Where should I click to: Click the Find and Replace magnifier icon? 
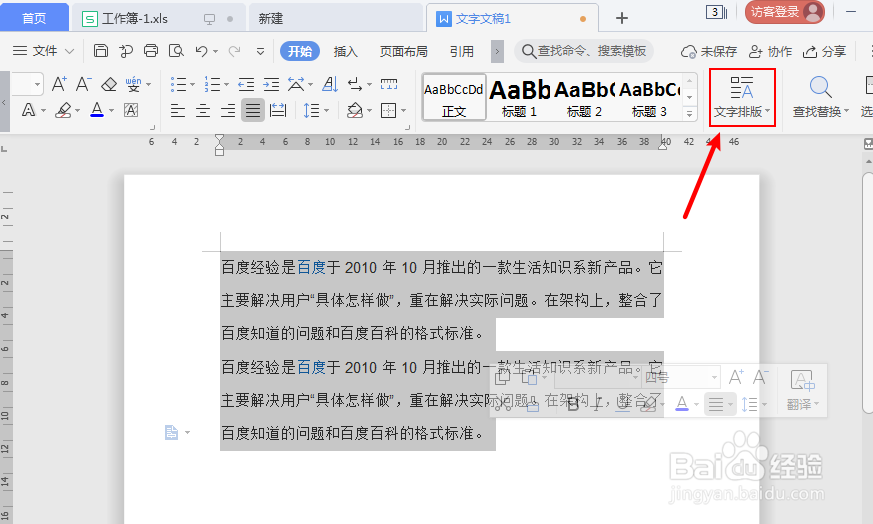(820, 87)
